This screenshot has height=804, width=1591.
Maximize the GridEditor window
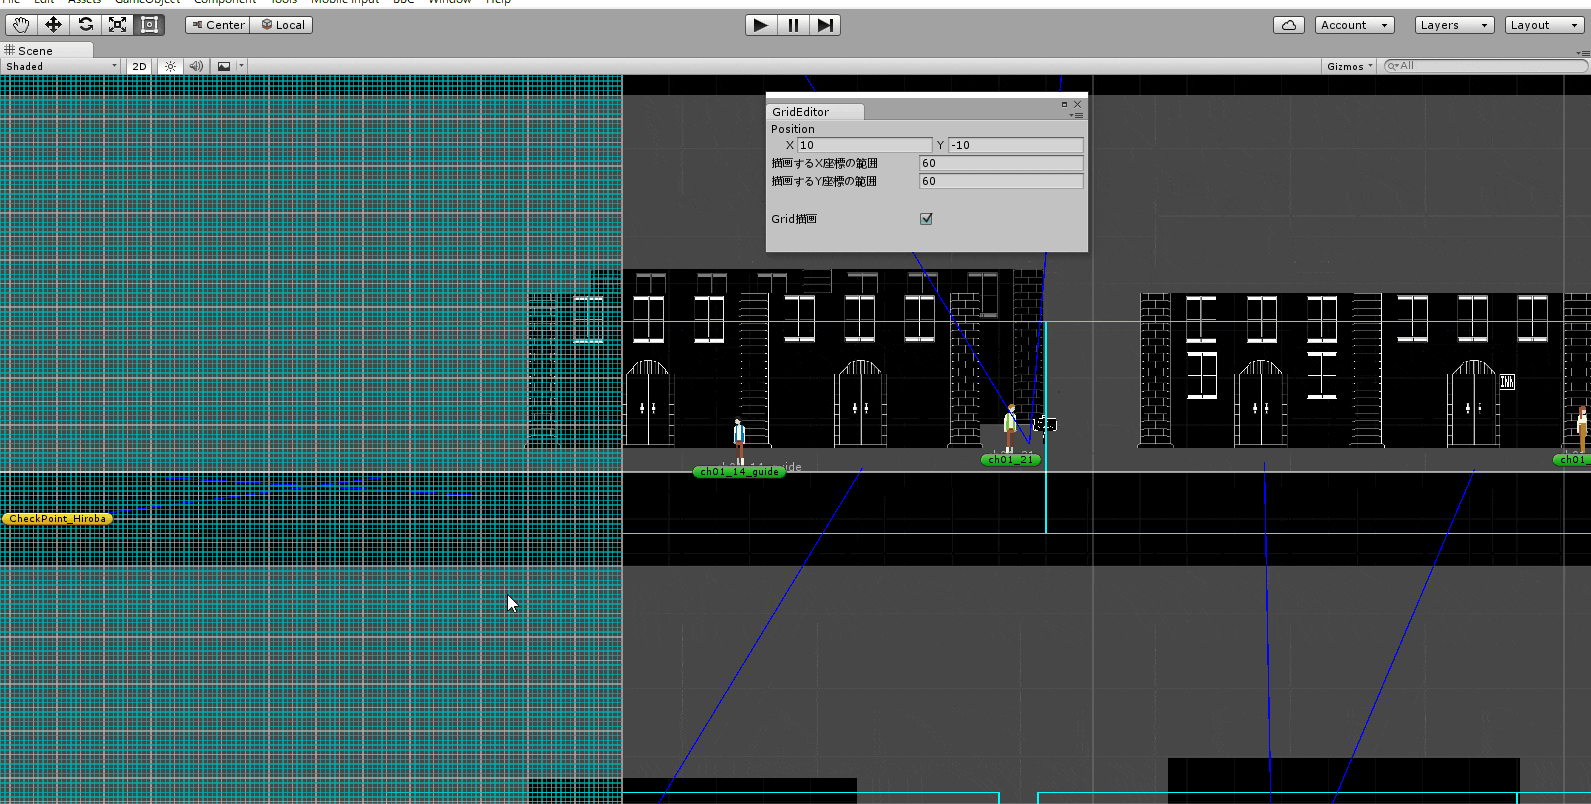tap(1064, 104)
